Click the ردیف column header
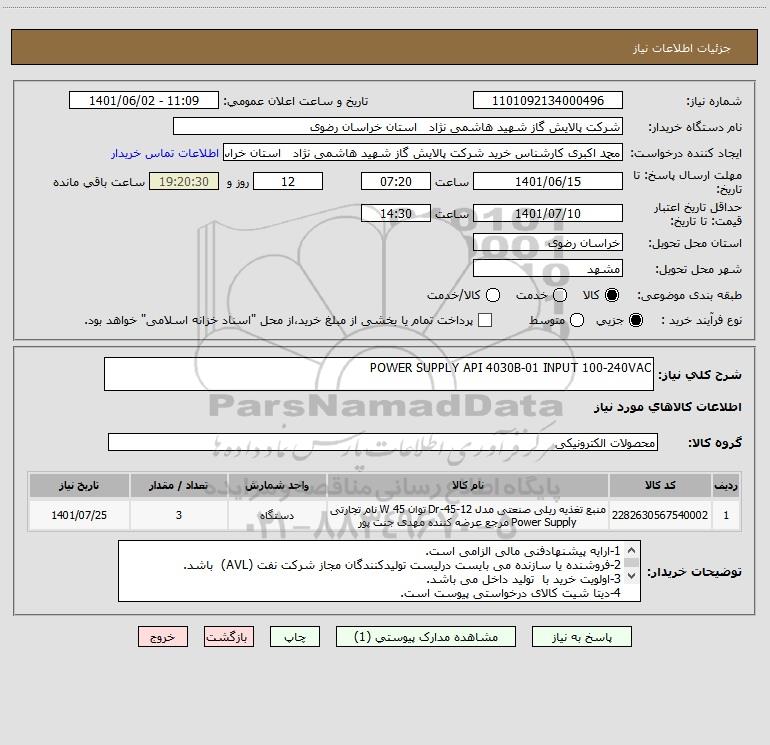The height and width of the screenshot is (745, 770). click(x=726, y=485)
